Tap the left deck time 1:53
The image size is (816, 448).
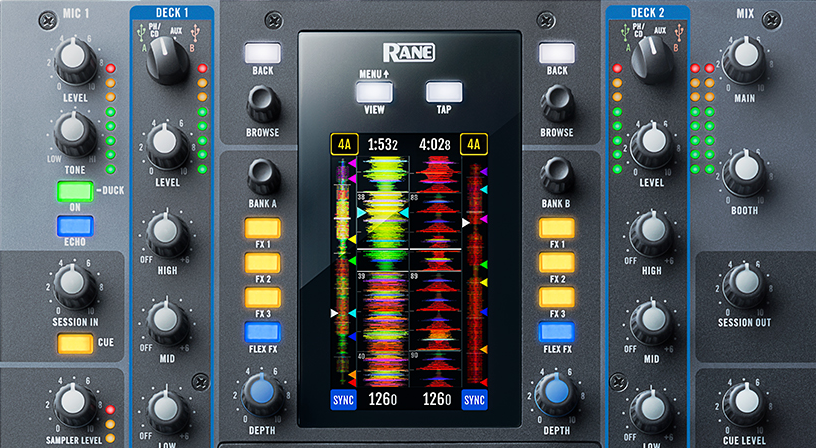tap(382, 145)
